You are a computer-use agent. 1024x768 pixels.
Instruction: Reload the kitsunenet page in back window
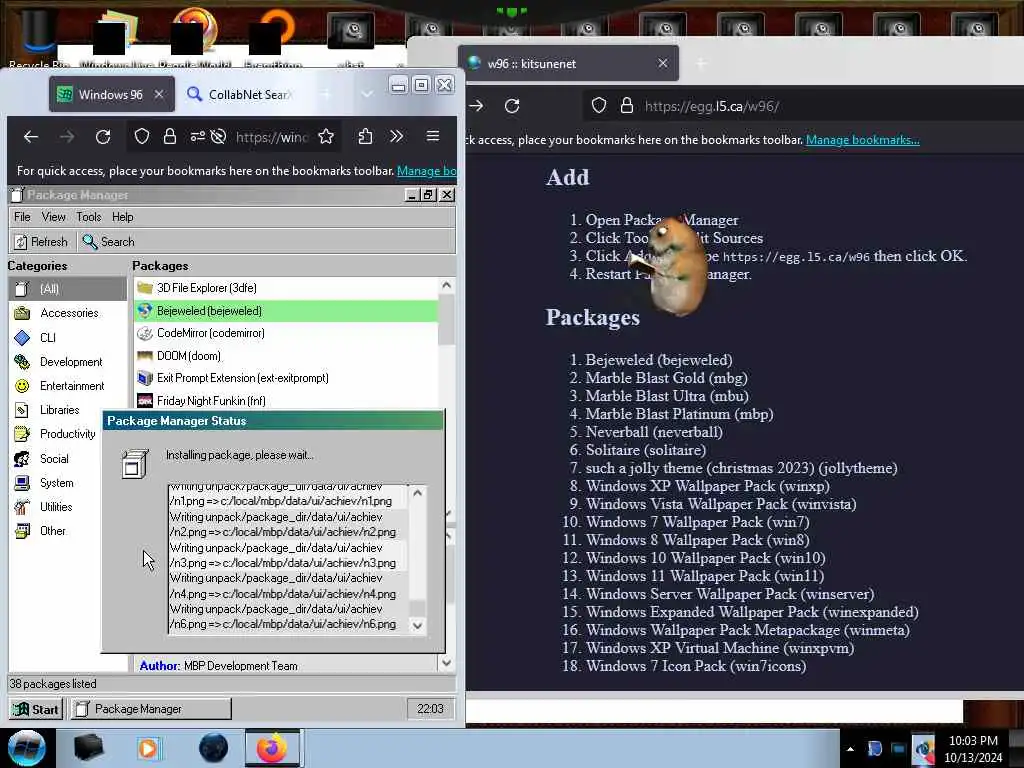click(512, 106)
